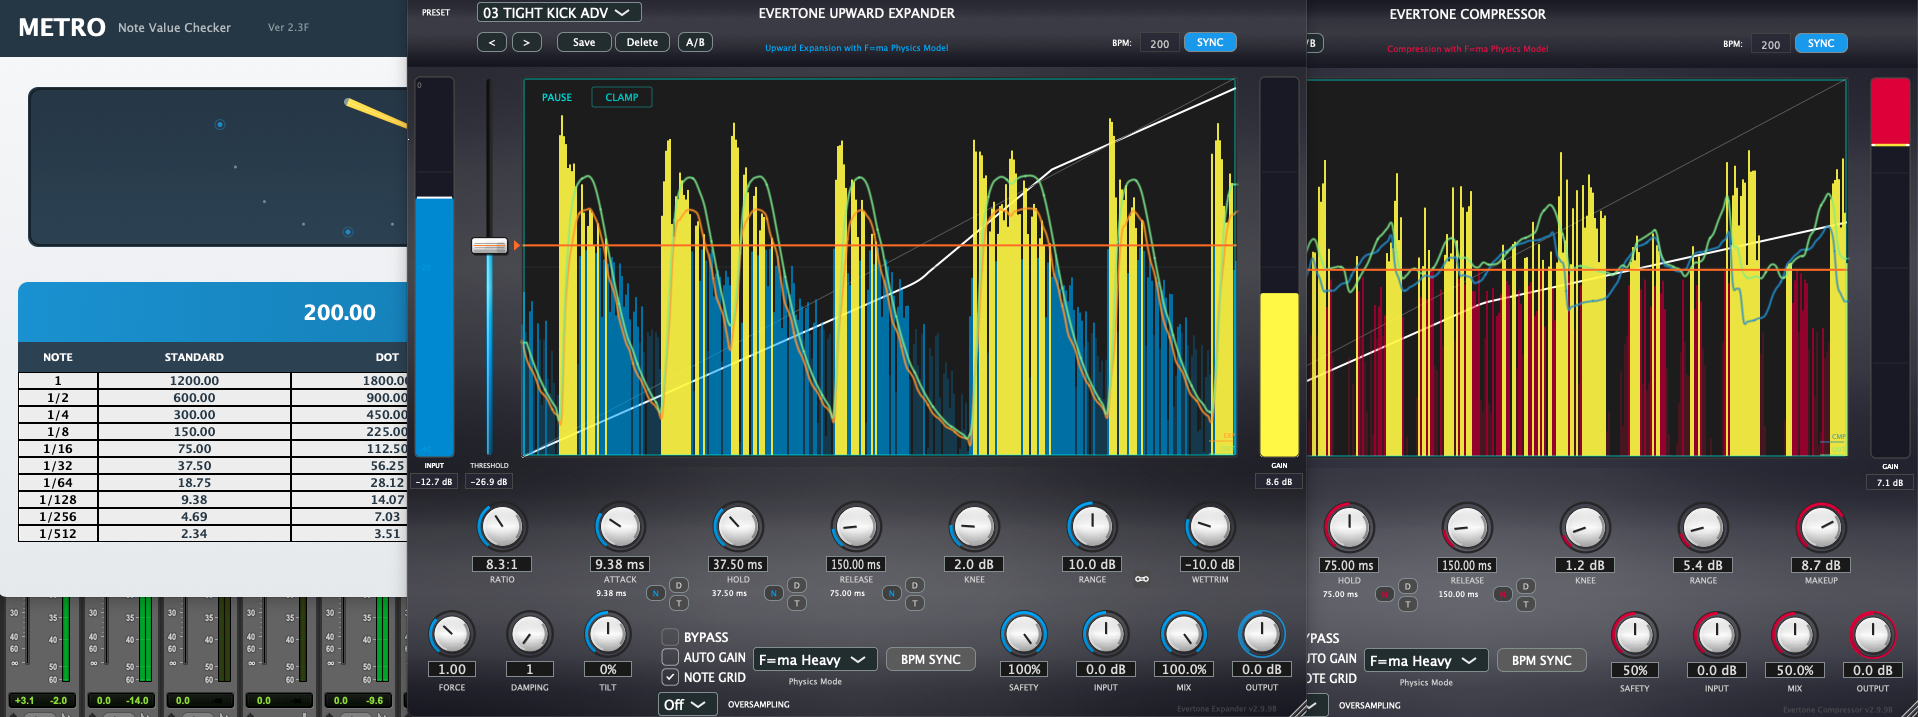Click METRO 1/16 standard value 75.00
Viewport: 1918px width, 717px height.
[194, 449]
